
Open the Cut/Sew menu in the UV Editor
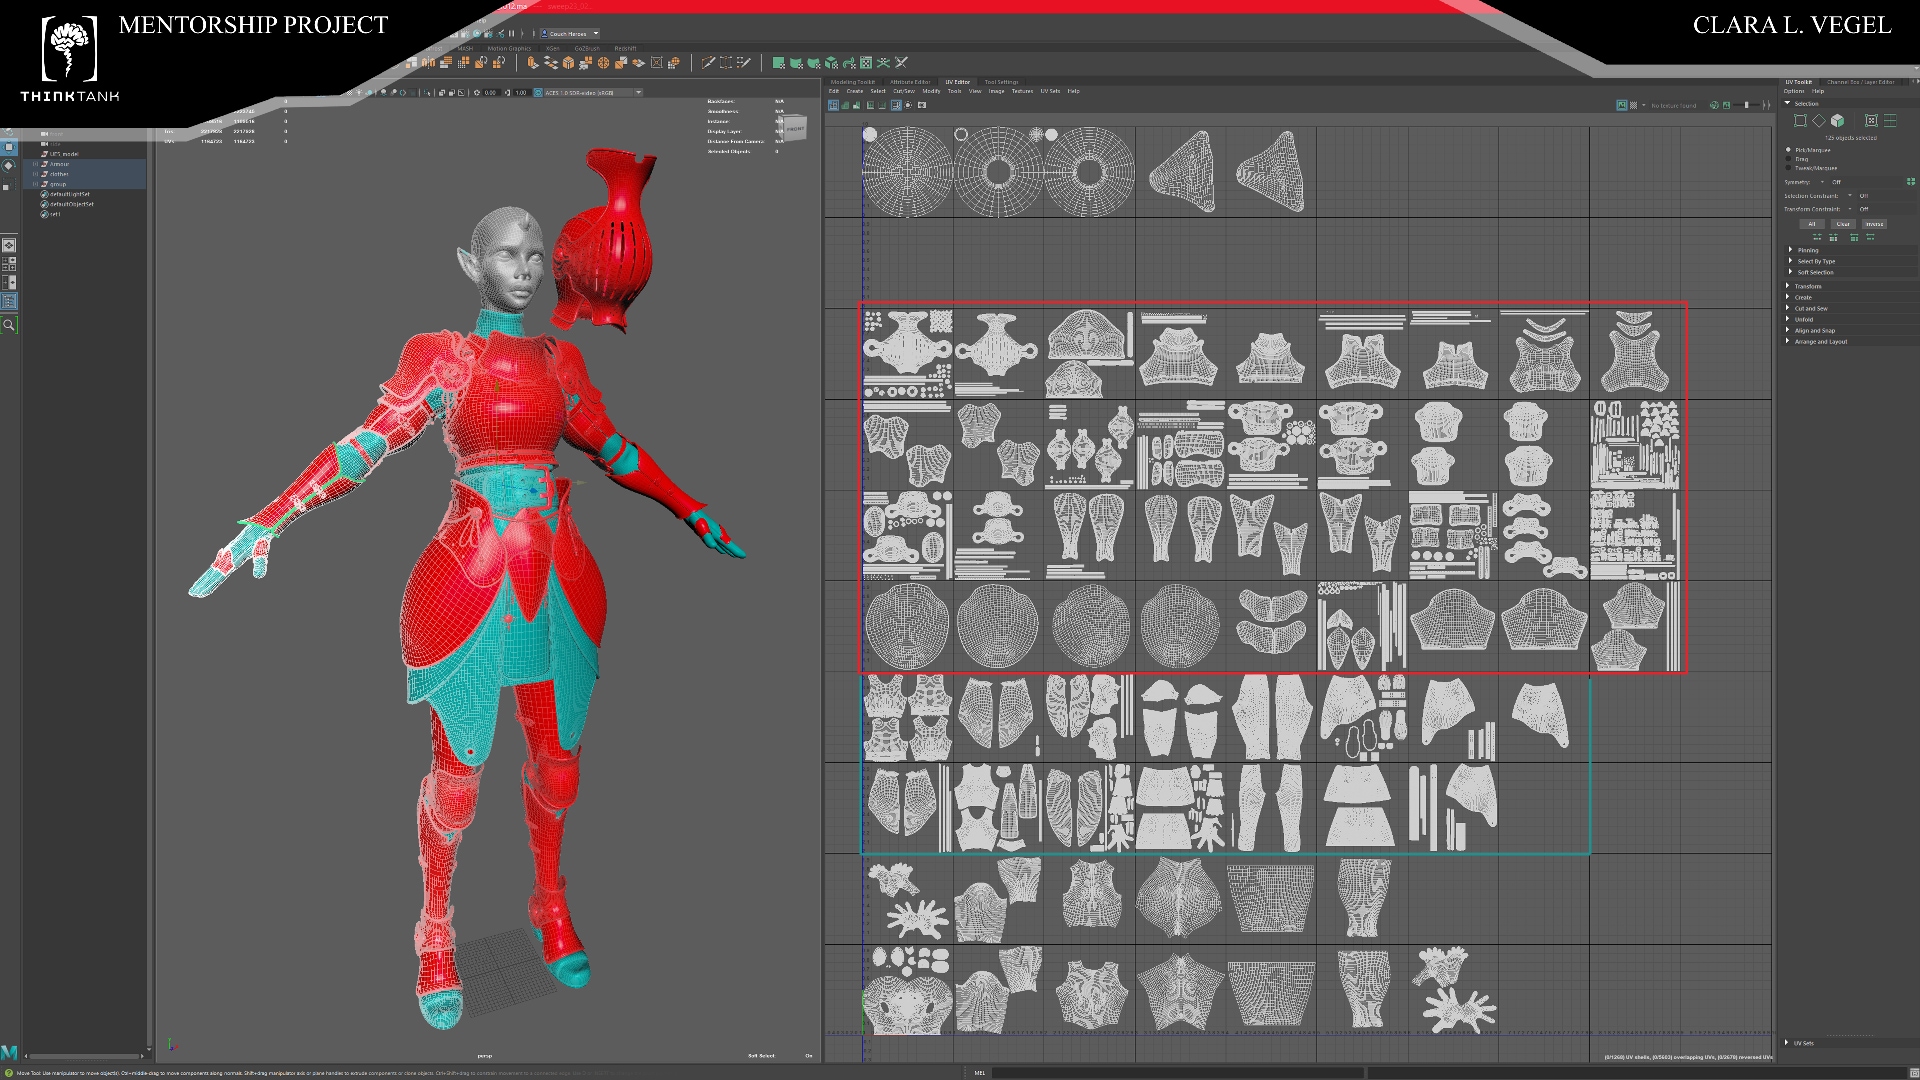pyautogui.click(x=903, y=91)
